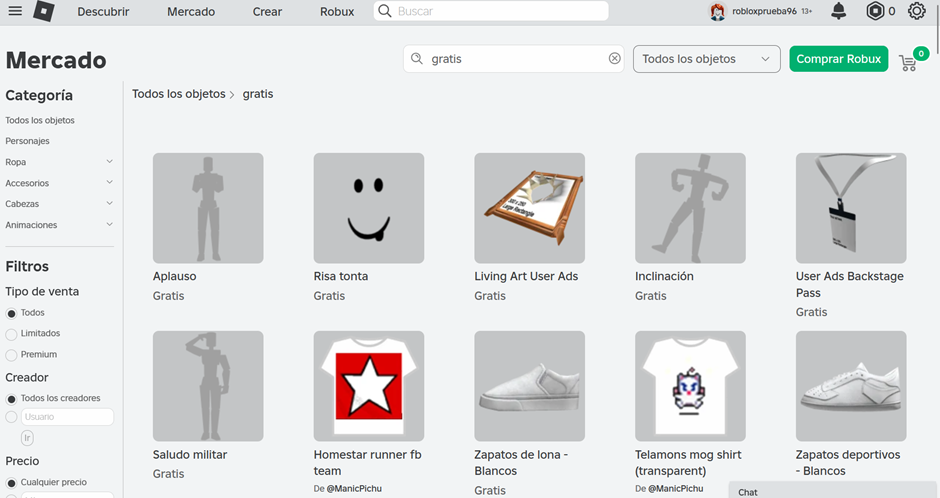Viewport: 940px width, 498px height.
Task: Select Cualquier precio radio button
Action: click(x=11, y=483)
